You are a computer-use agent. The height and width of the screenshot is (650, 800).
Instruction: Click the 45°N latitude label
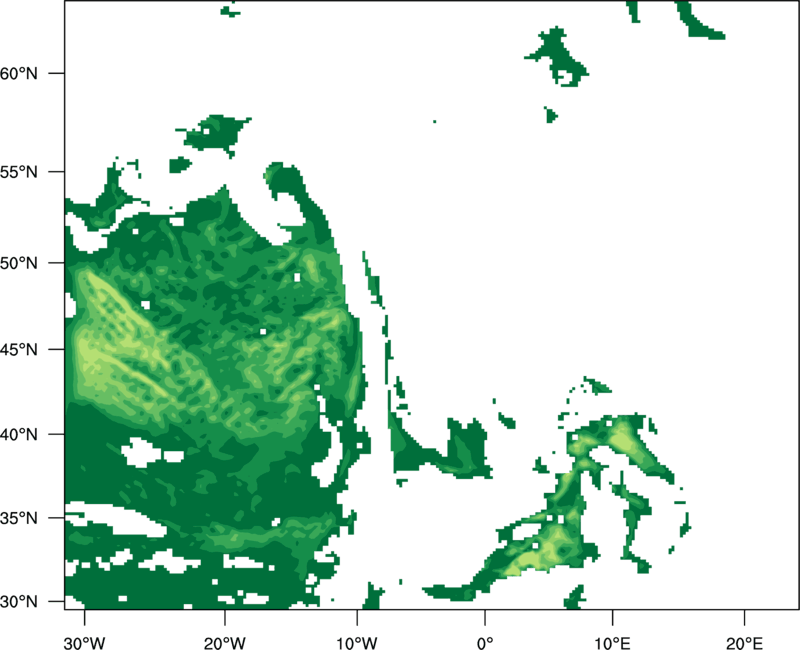click(x=18, y=349)
